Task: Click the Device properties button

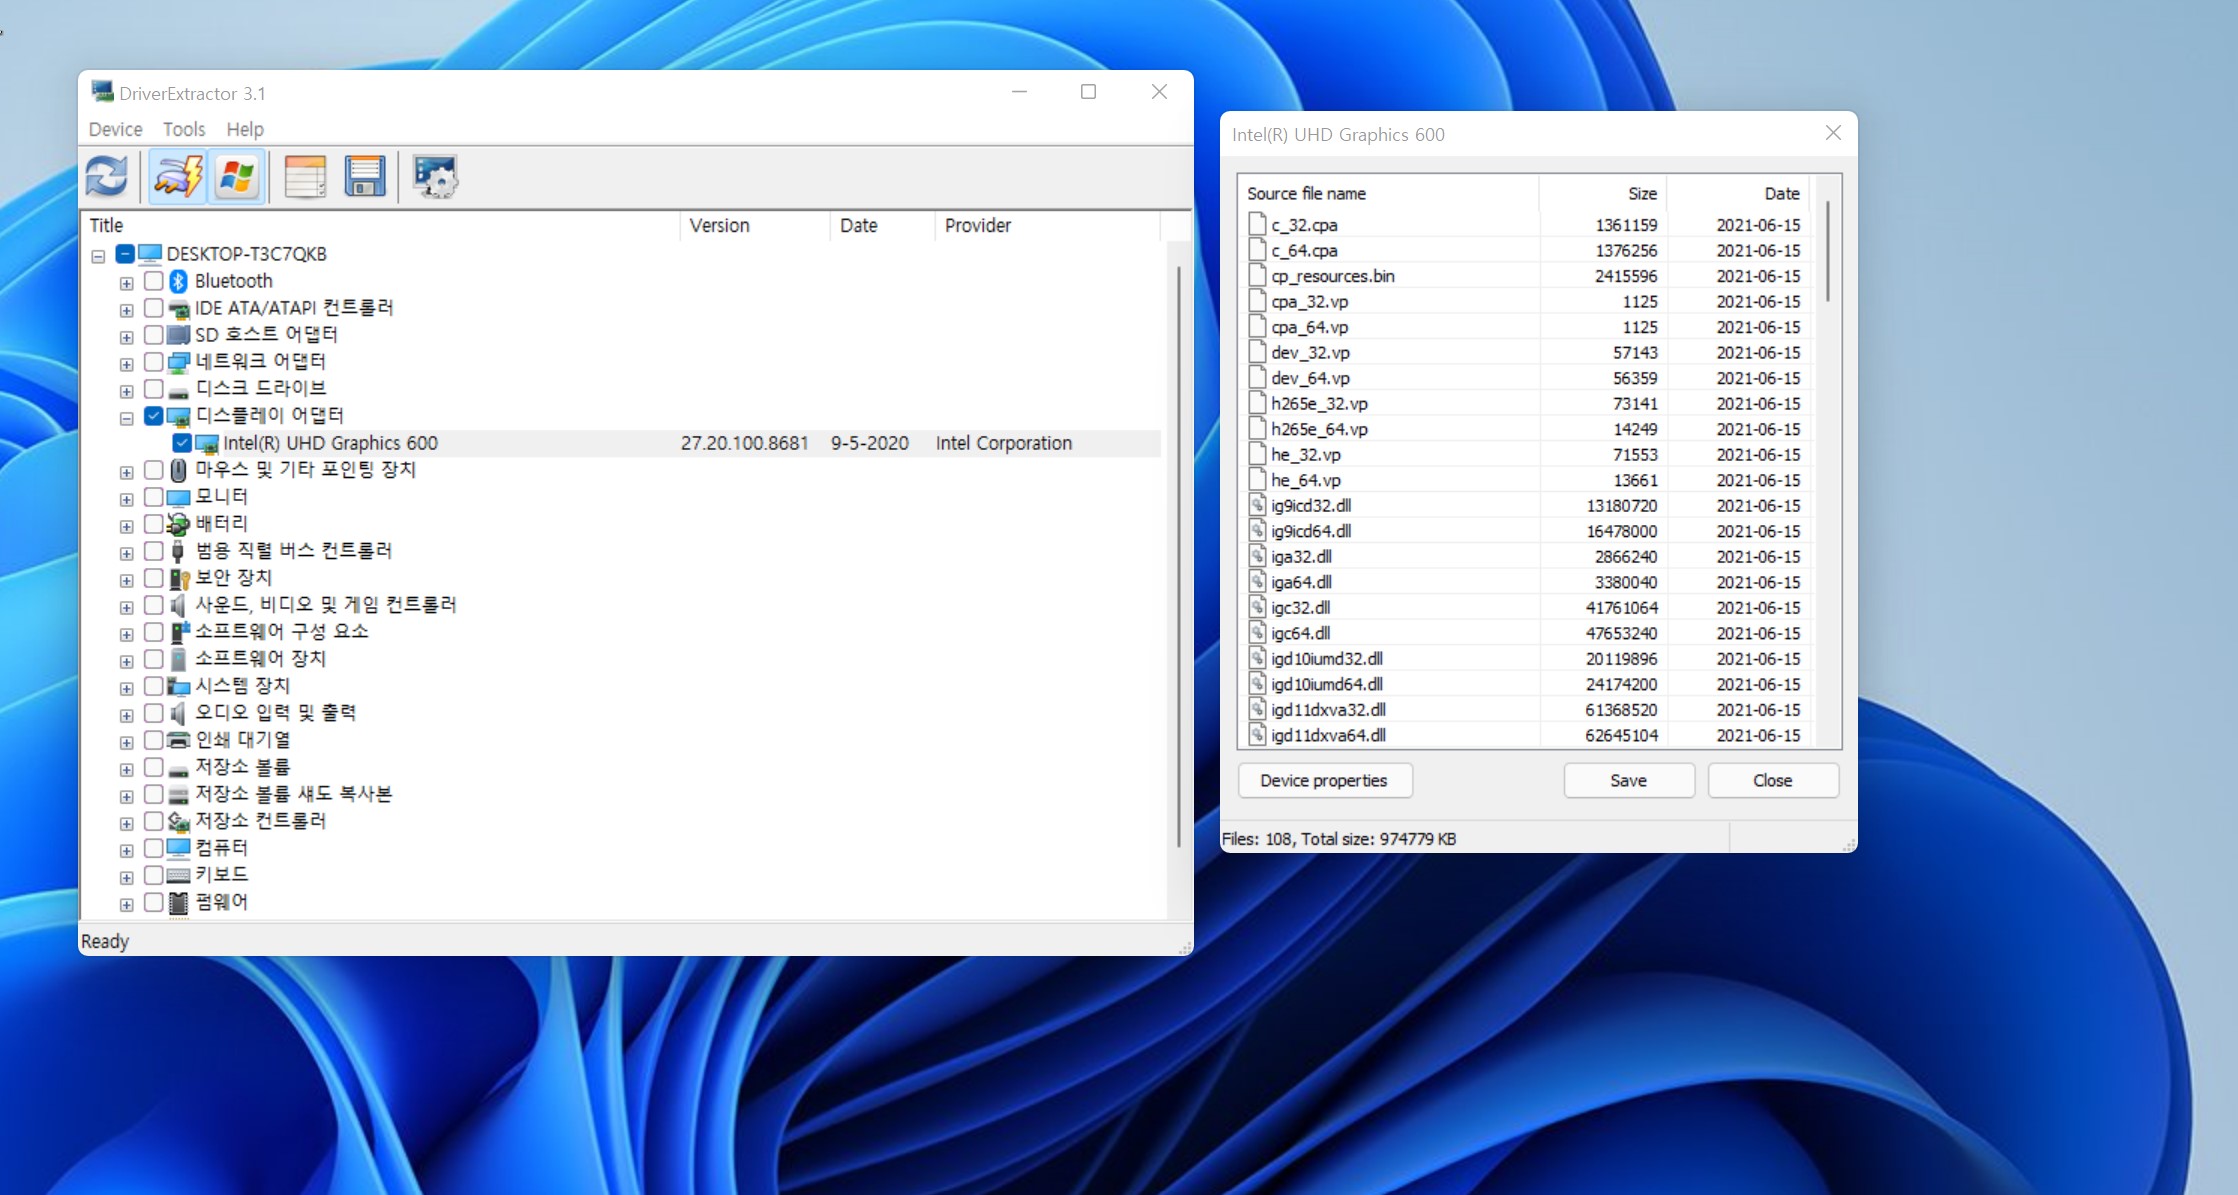Action: (1325, 781)
